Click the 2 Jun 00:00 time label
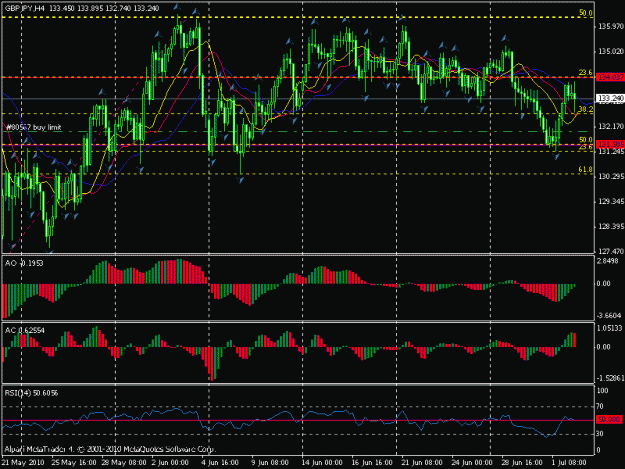This screenshot has height=469, width=625. pyautogui.click(x=170, y=463)
